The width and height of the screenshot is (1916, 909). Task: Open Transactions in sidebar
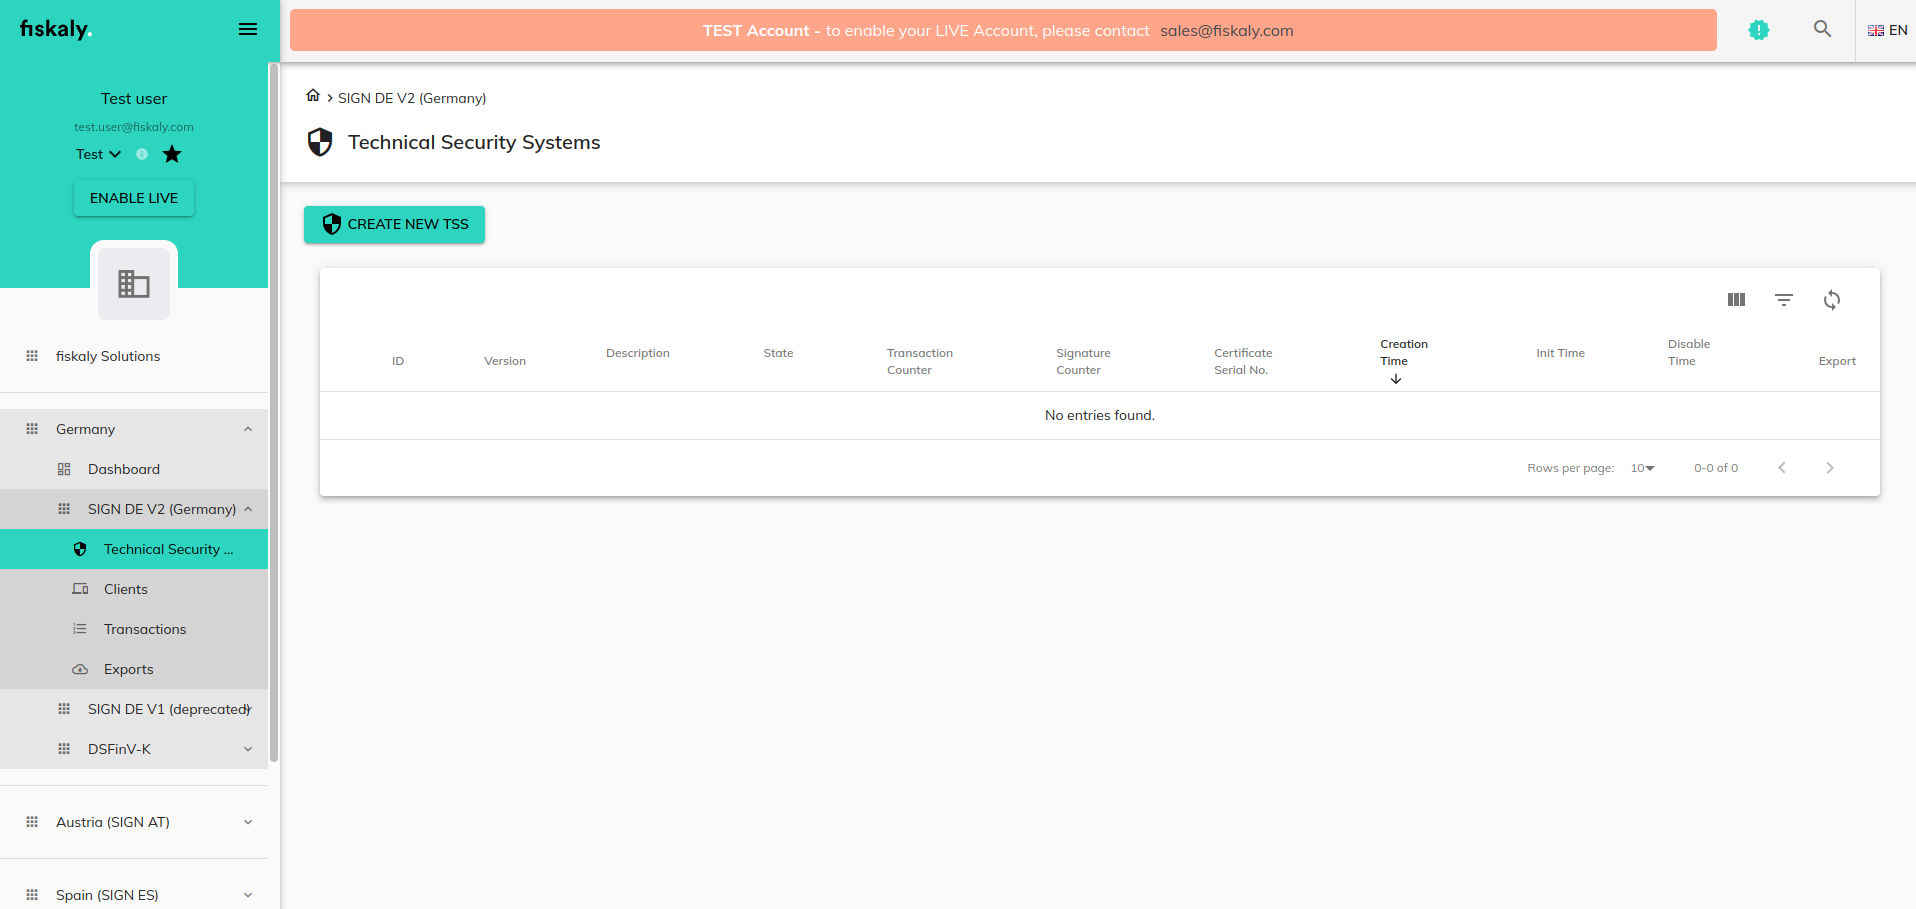point(134,629)
